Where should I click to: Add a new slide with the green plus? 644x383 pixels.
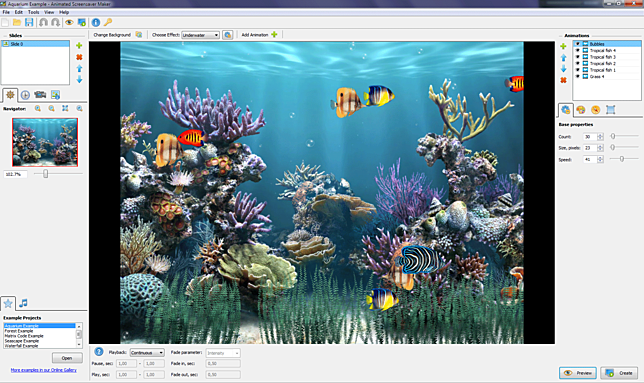(x=79, y=46)
